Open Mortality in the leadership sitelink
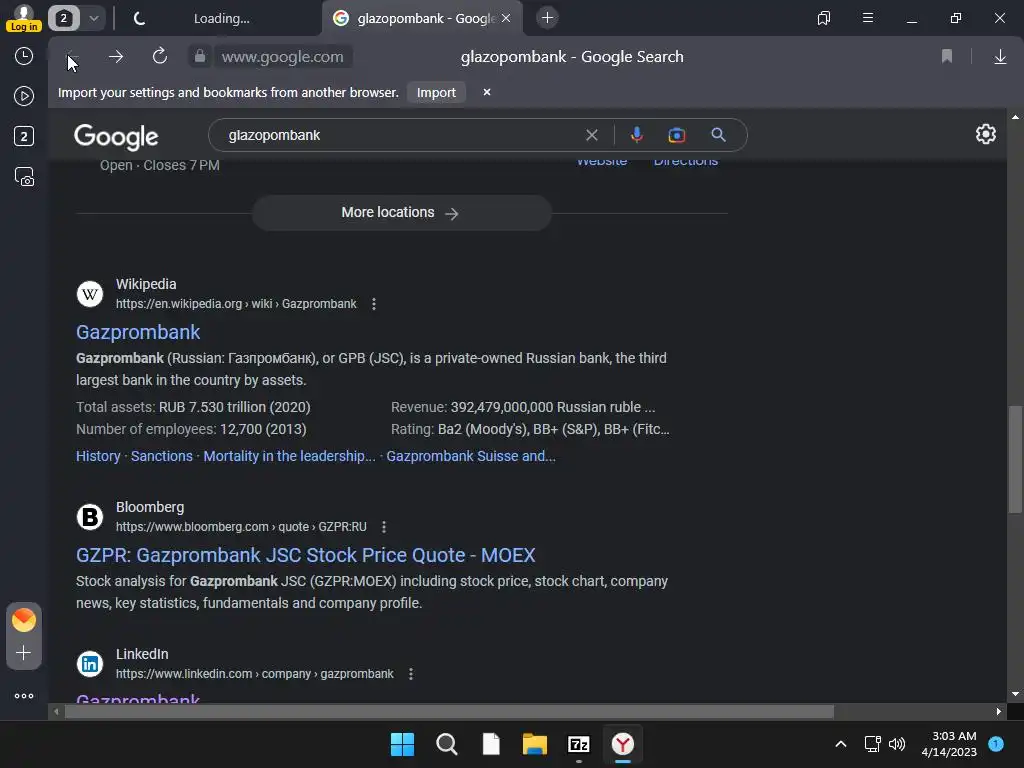This screenshot has width=1024, height=768. 289,456
